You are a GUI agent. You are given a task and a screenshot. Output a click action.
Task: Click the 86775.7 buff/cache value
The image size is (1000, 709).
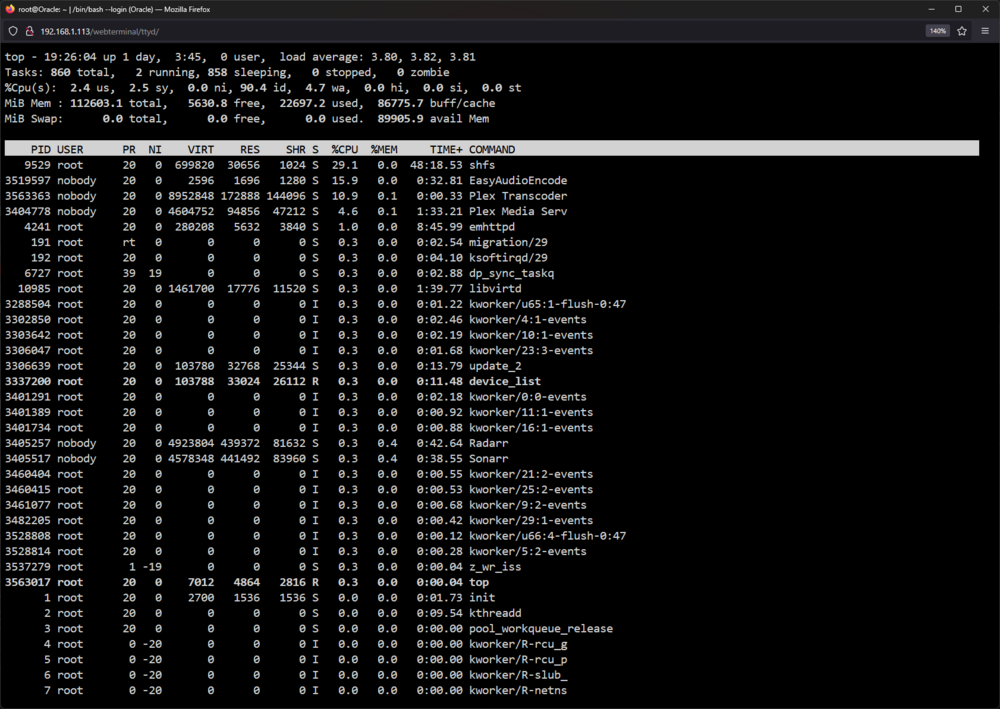(x=436, y=103)
